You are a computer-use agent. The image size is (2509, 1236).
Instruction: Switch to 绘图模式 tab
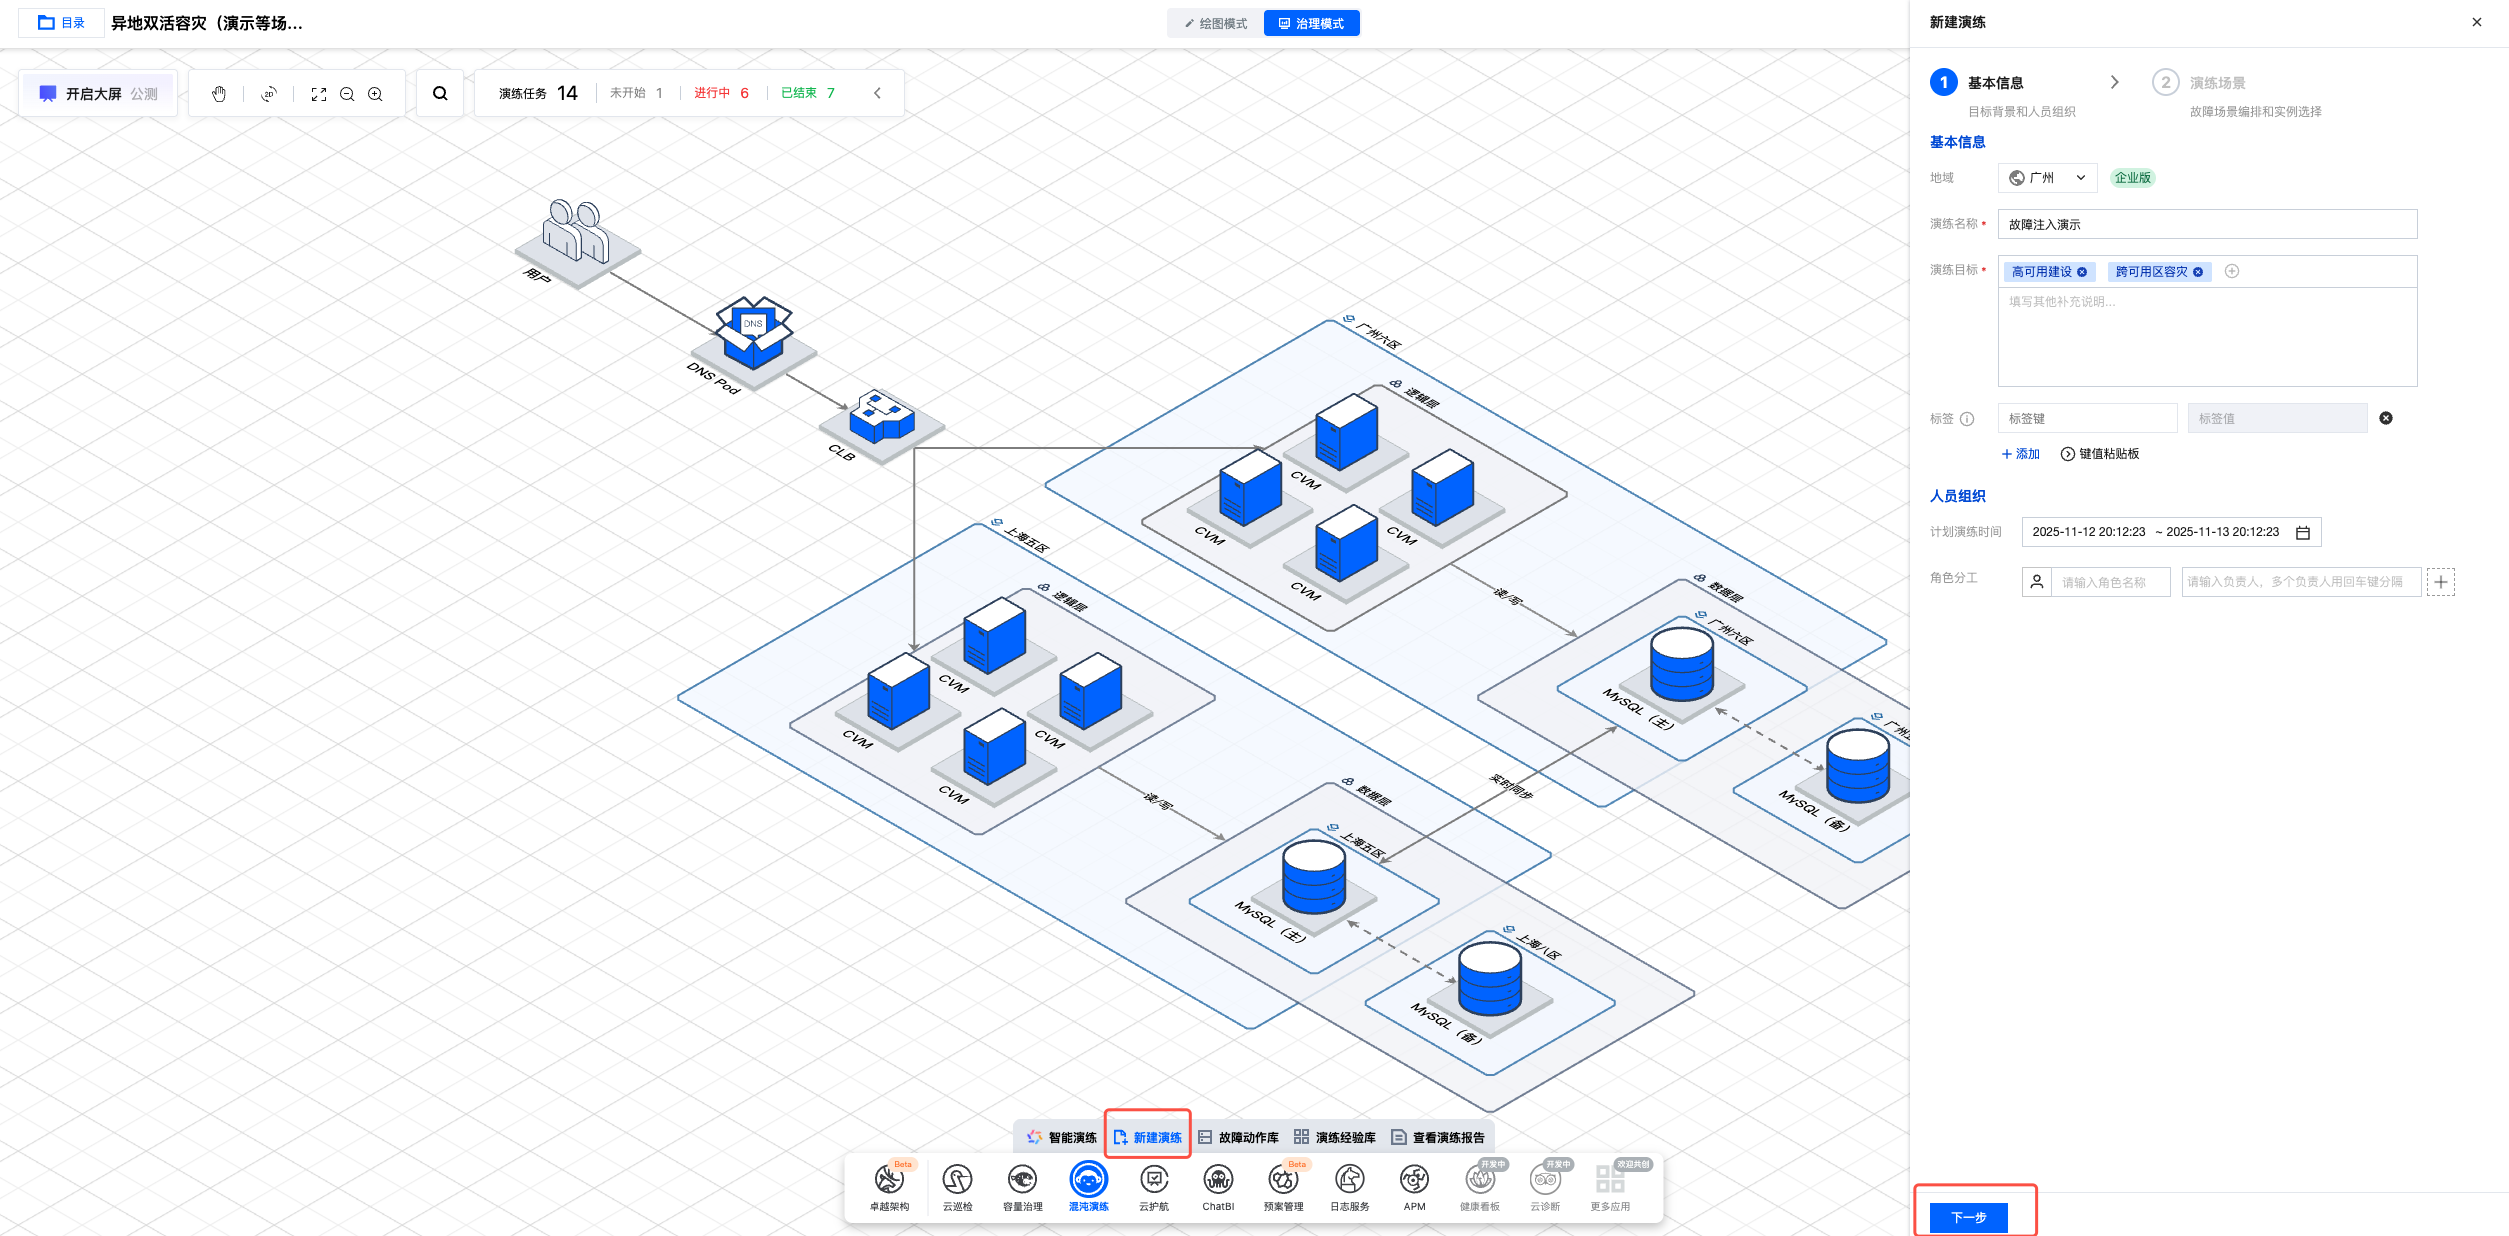(x=1216, y=23)
